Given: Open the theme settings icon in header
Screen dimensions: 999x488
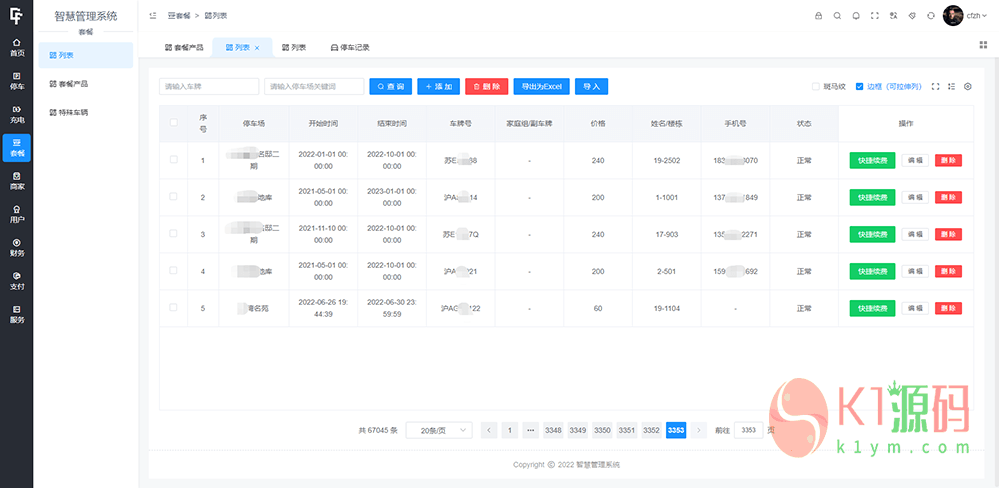Looking at the screenshot, I should [x=912, y=16].
